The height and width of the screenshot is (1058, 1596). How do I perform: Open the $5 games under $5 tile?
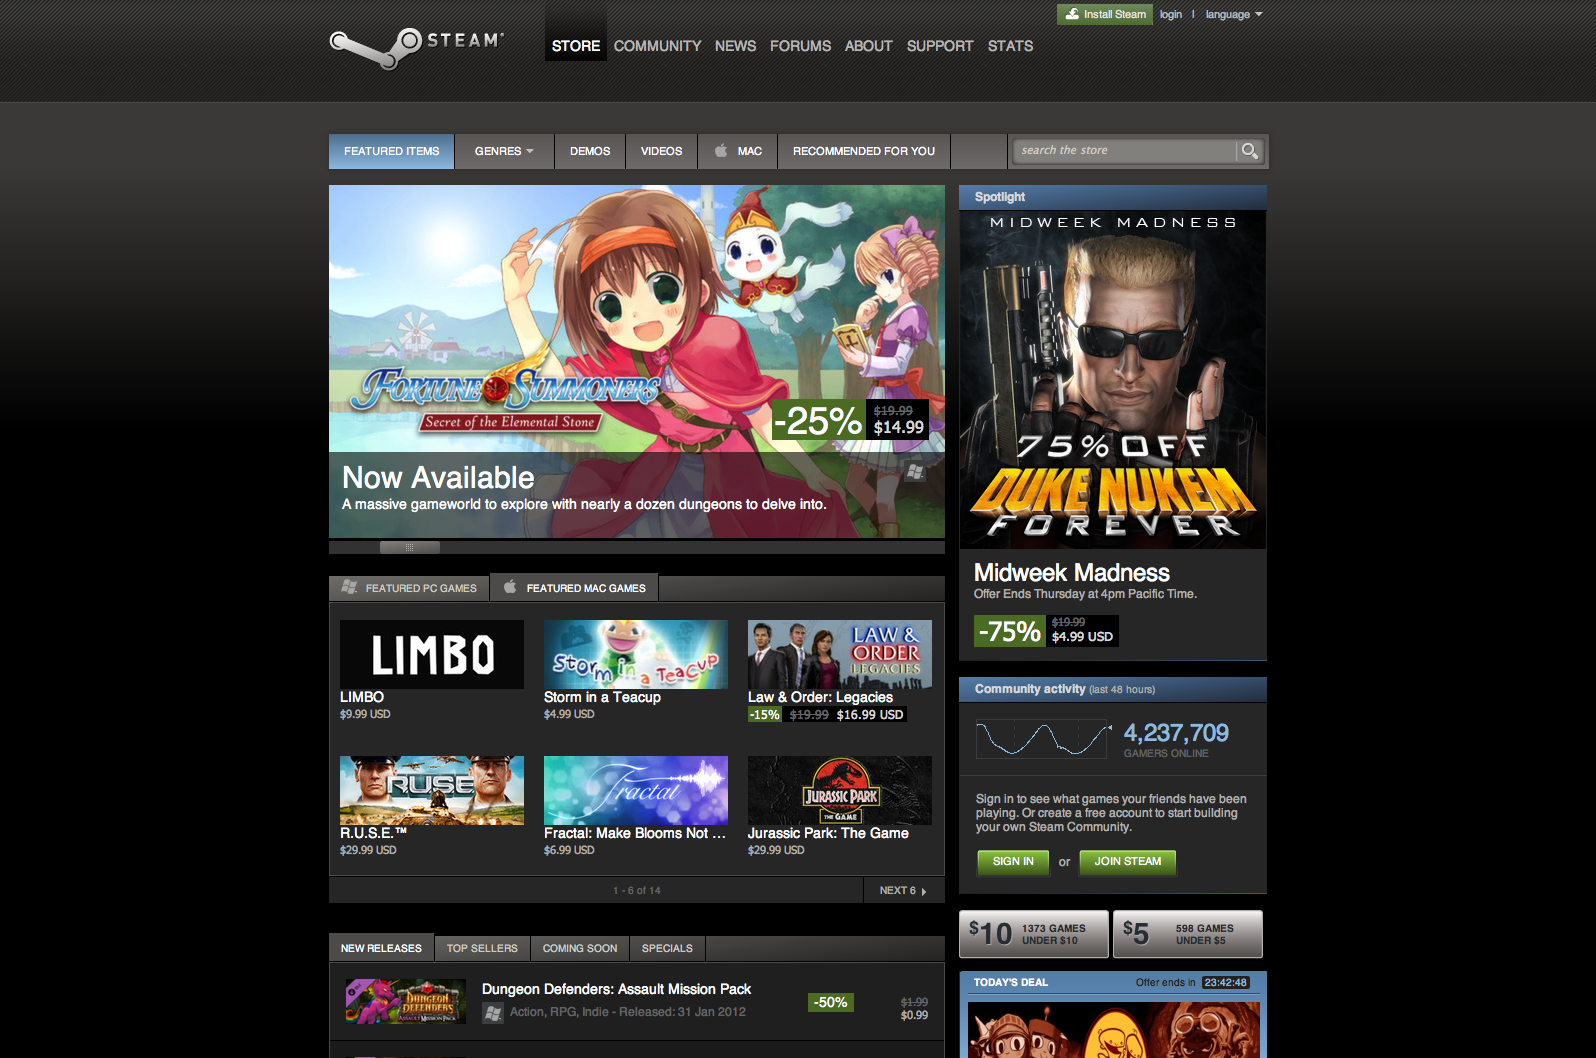[x=1187, y=934]
